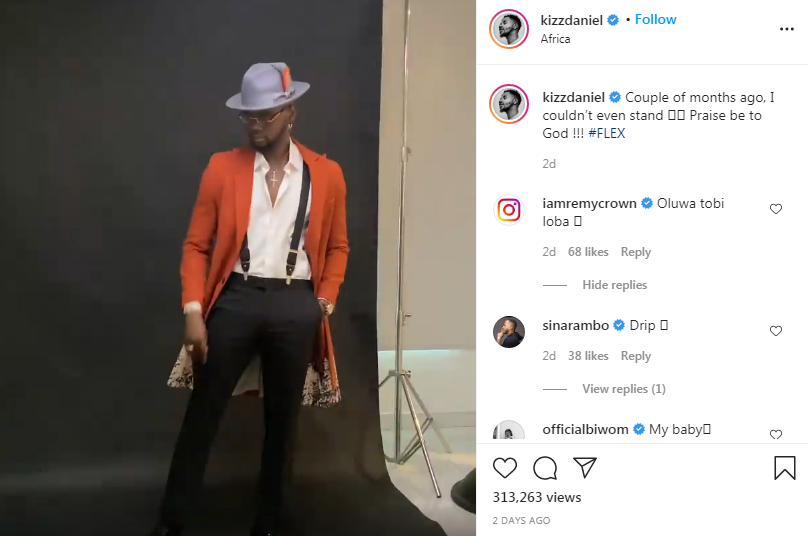
Task: Open iamremycrown's avatar
Action: coord(509,210)
